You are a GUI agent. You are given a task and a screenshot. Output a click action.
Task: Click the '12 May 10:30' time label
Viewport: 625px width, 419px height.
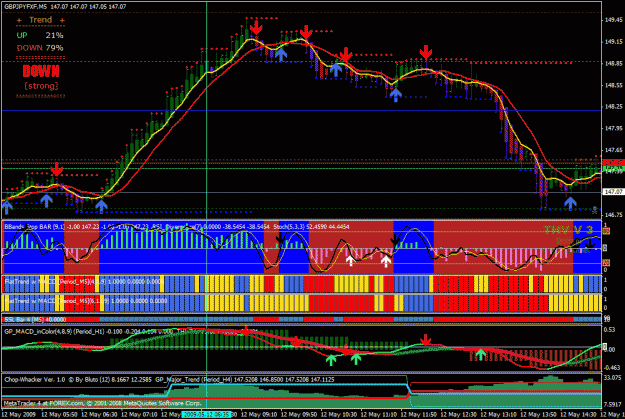coord(338,415)
